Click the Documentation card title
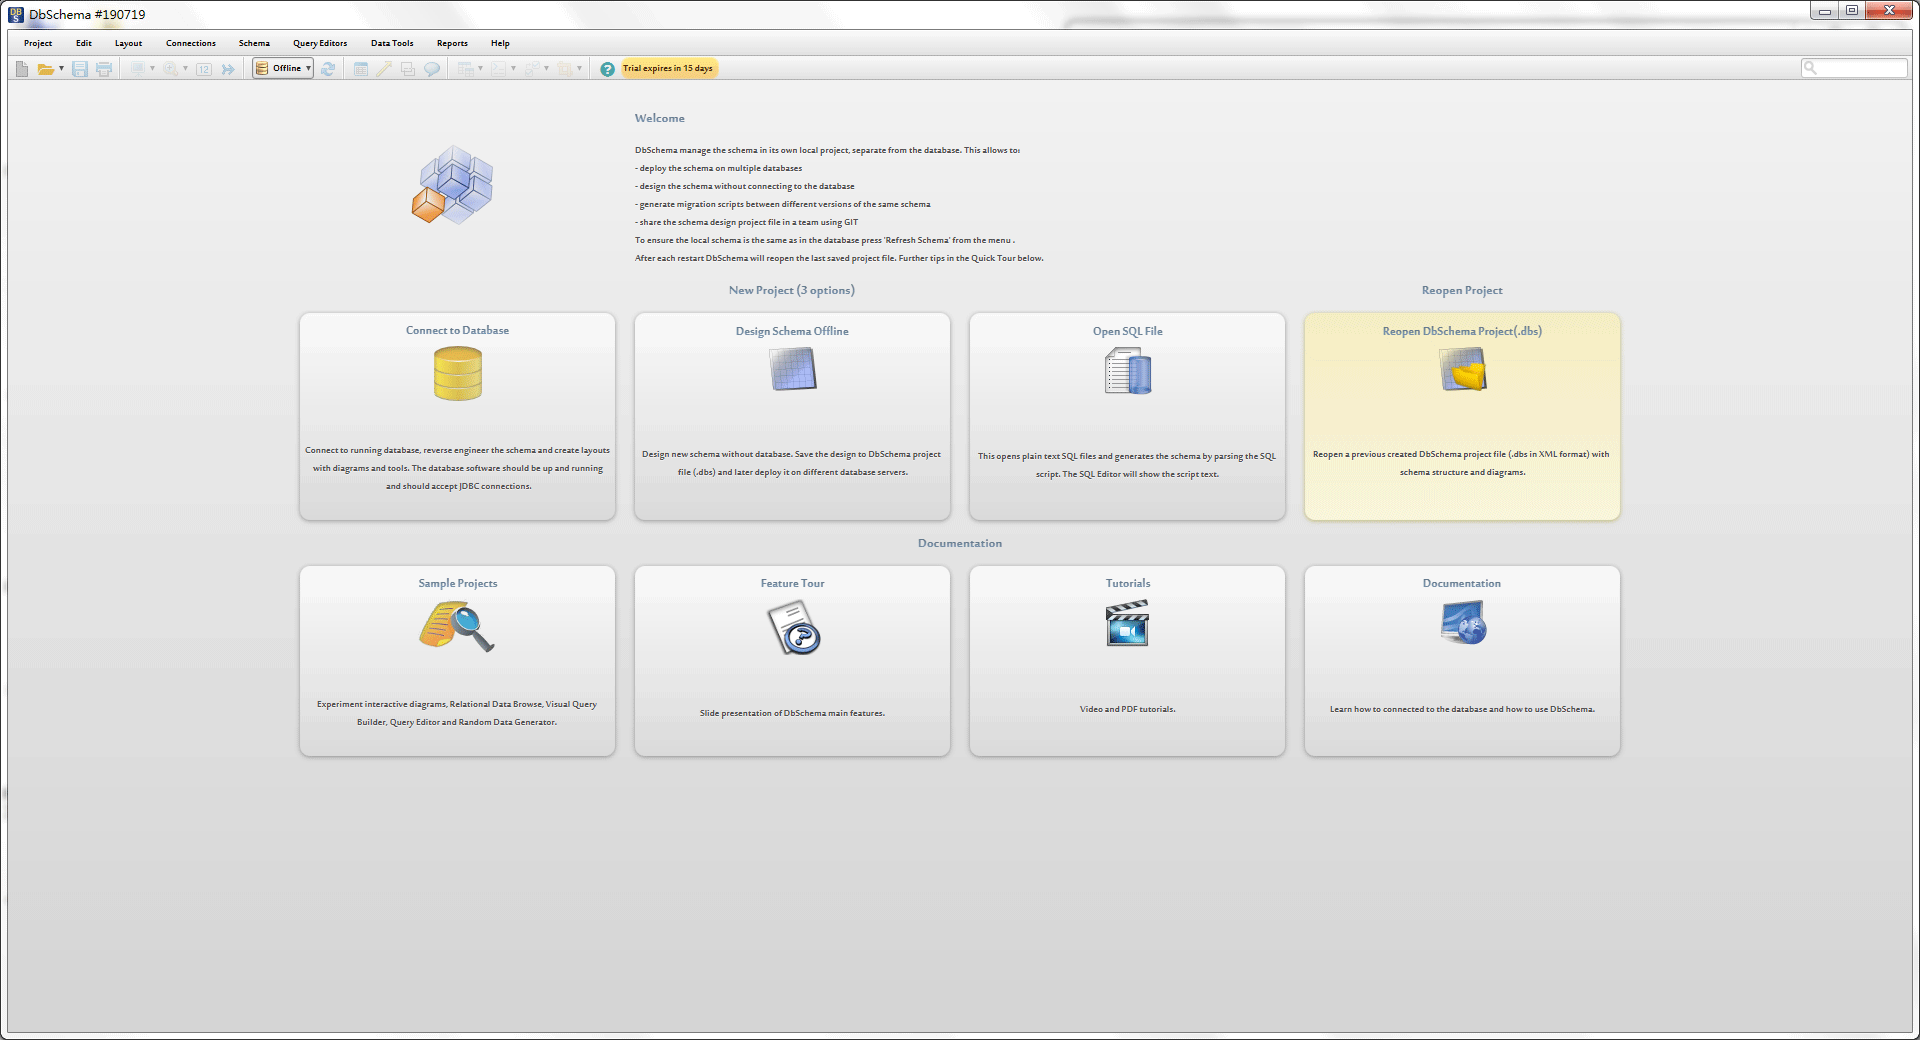This screenshot has height=1040, width=1920. 1461,583
